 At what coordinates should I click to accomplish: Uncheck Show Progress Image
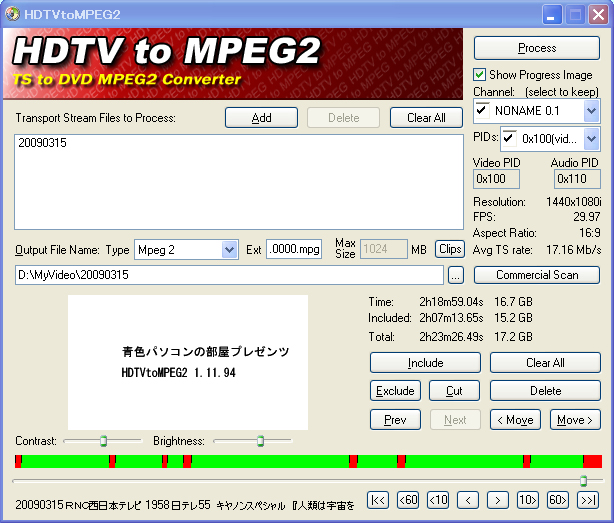point(481,75)
